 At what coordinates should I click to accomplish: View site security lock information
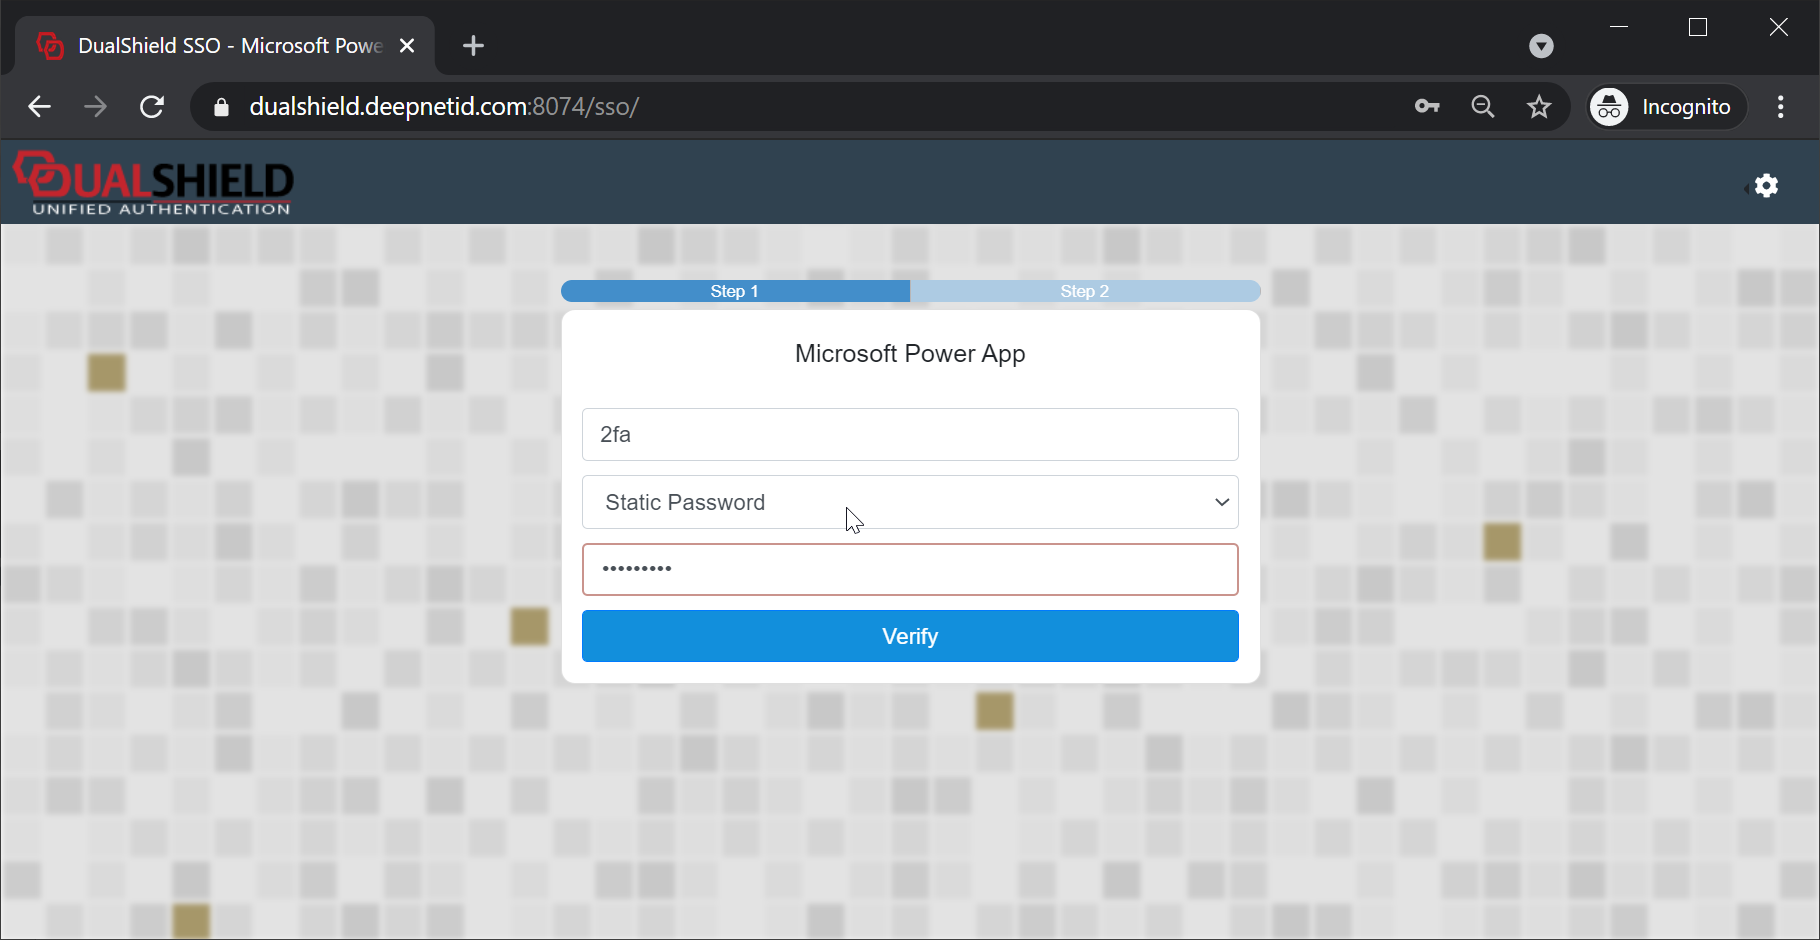[x=222, y=107]
